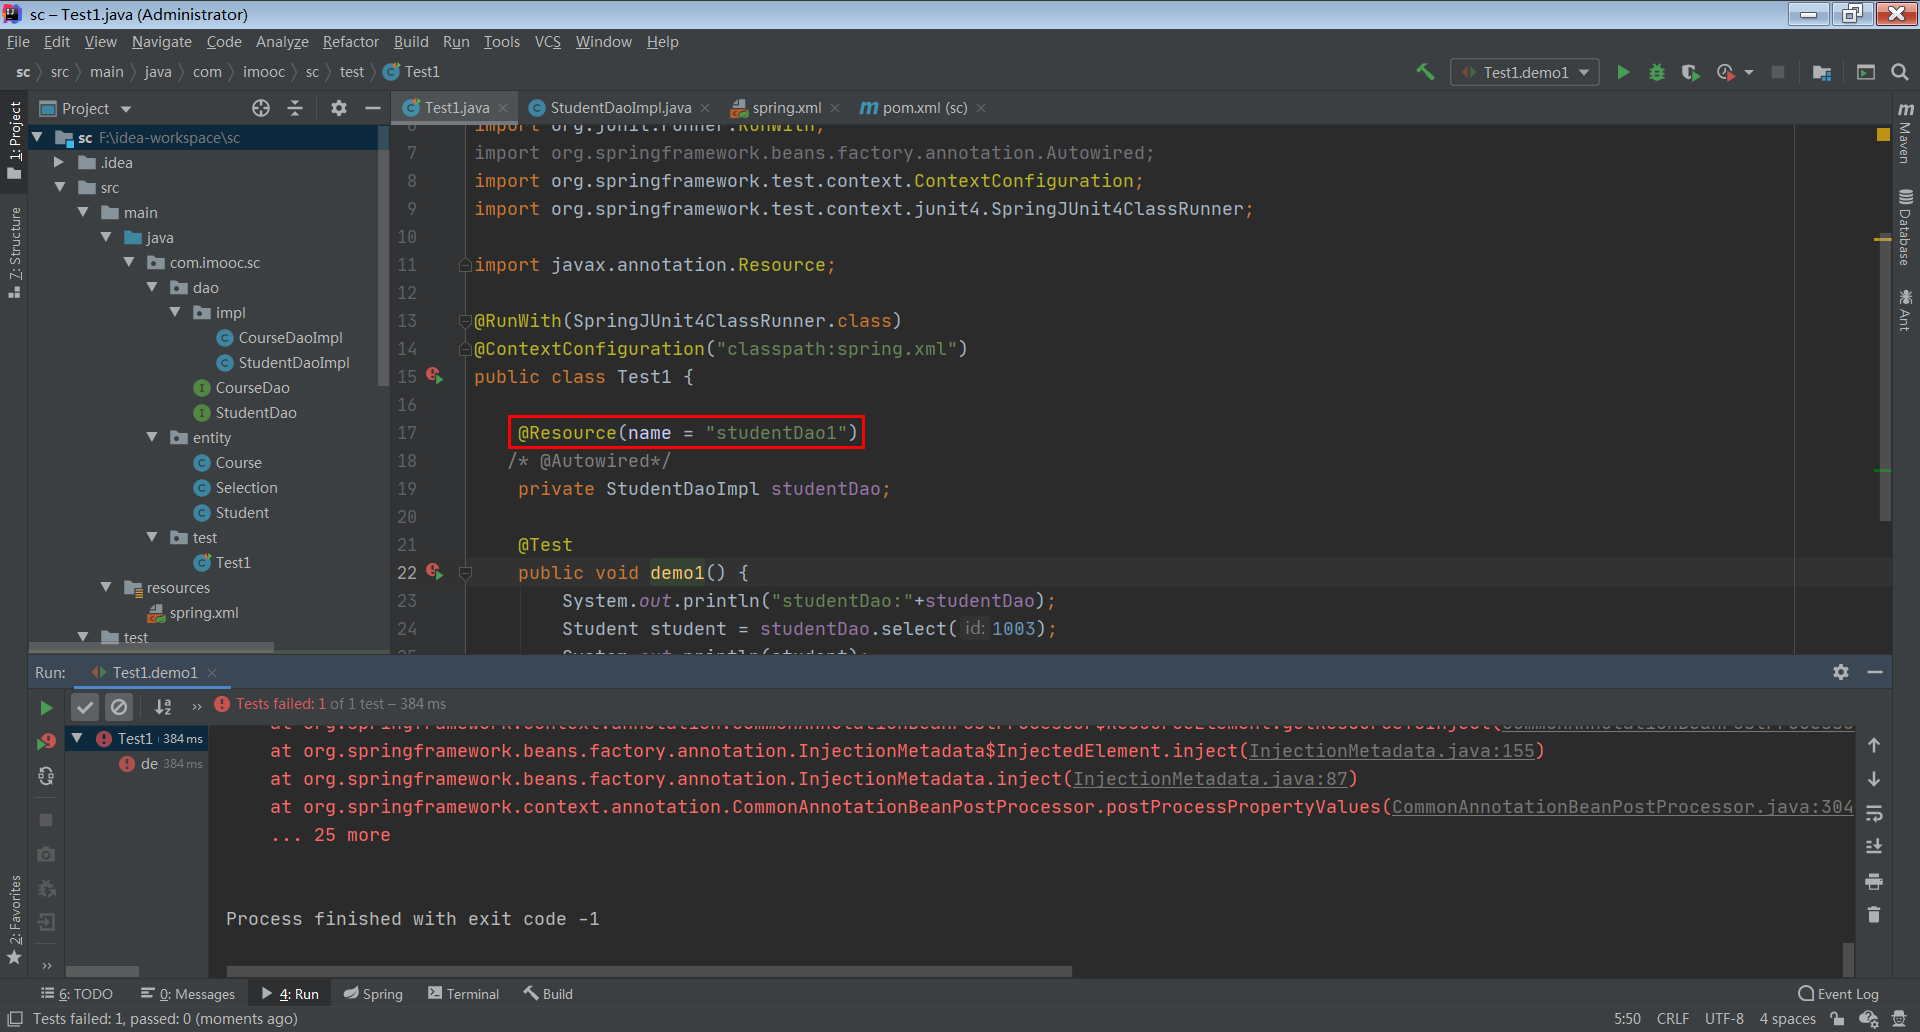Run Test1.demo1 with green play button
This screenshot has height=1032, width=1920.
1624,72
